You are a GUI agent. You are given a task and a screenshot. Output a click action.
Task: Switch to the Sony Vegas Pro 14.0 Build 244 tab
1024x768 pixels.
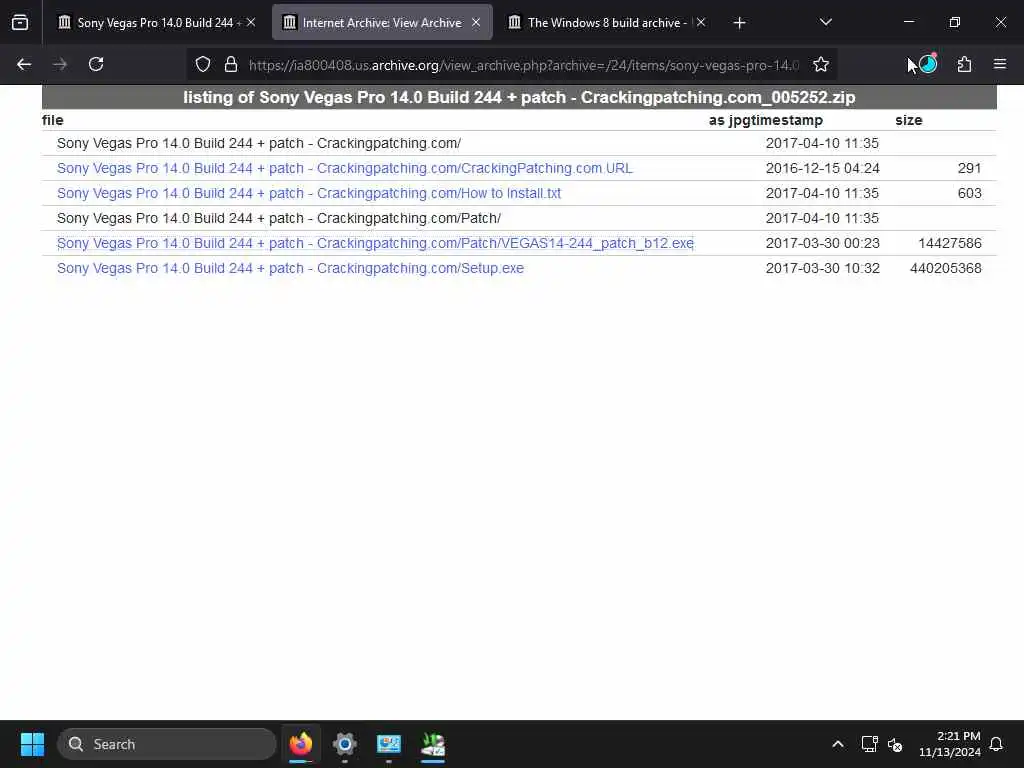pos(155,22)
